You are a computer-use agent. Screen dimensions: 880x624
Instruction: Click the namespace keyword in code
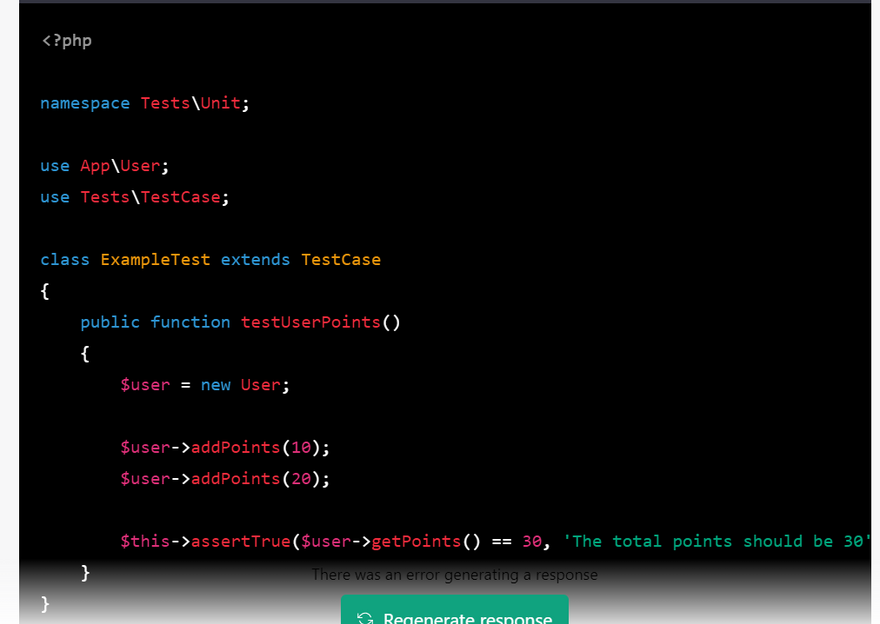click(85, 103)
